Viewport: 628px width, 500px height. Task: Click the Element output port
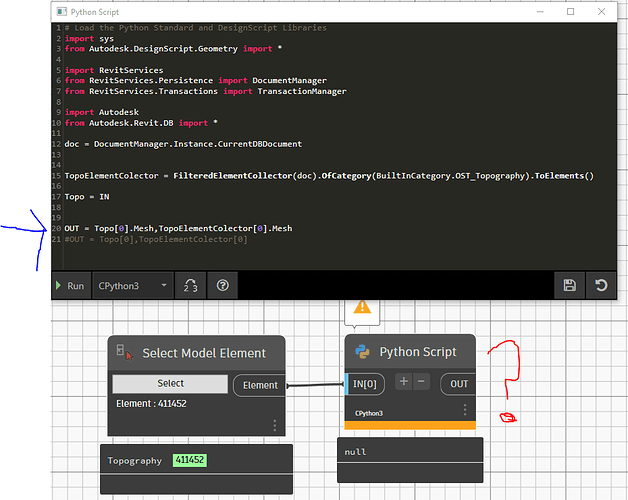(260, 385)
